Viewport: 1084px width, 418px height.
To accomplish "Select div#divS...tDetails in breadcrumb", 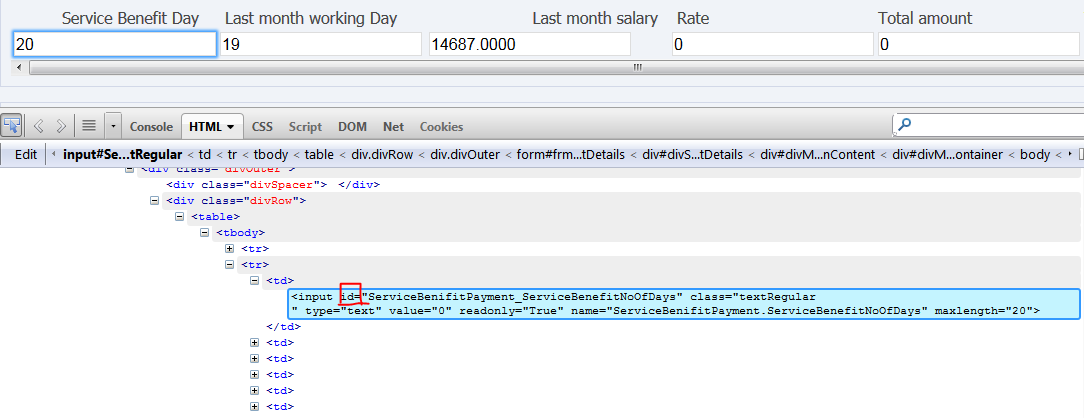I will point(693,155).
